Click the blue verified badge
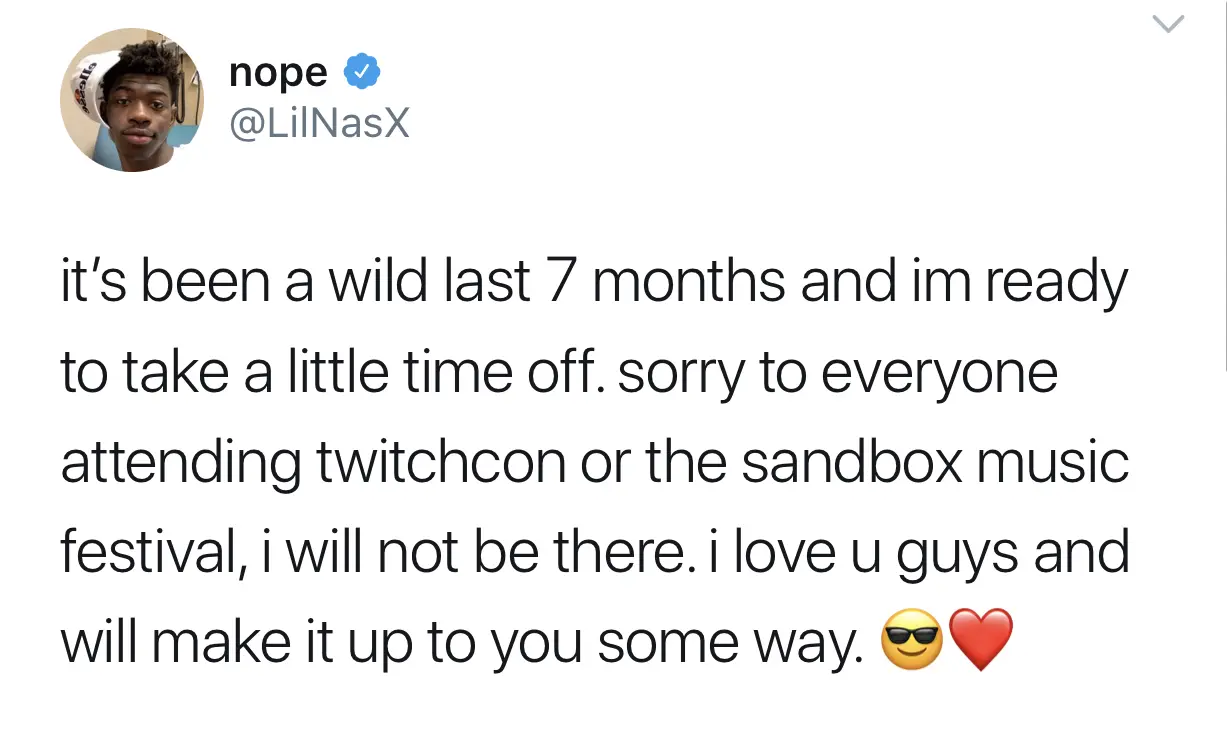This screenshot has height=743, width=1227. click(x=360, y=73)
